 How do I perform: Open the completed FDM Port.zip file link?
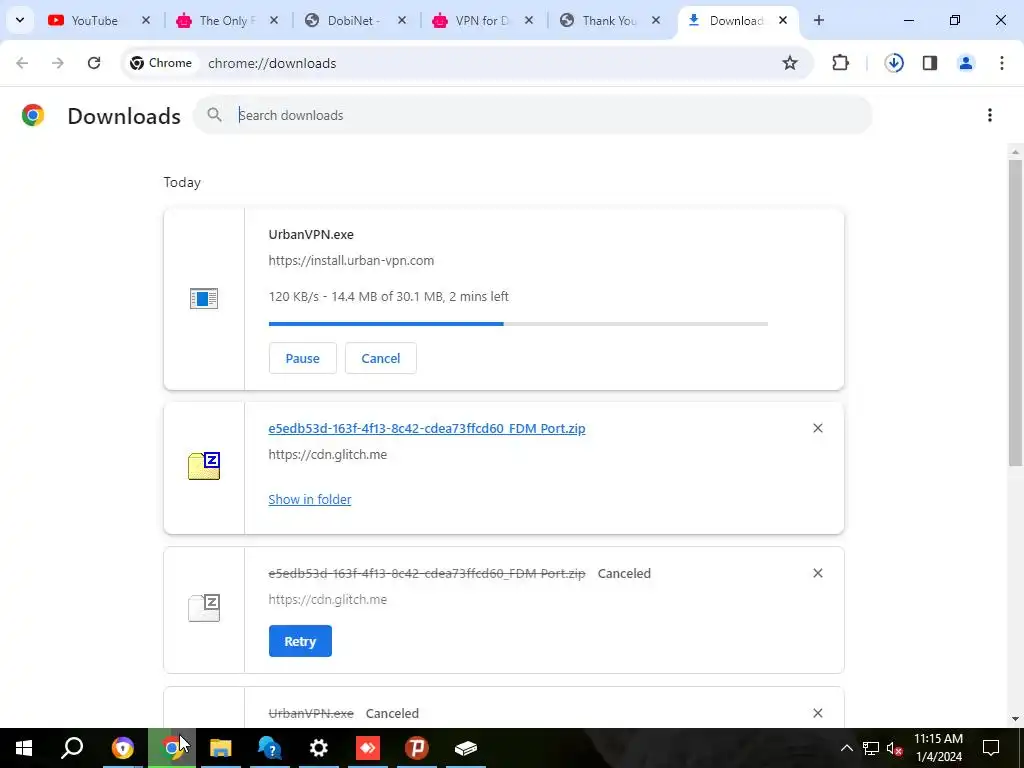click(427, 428)
